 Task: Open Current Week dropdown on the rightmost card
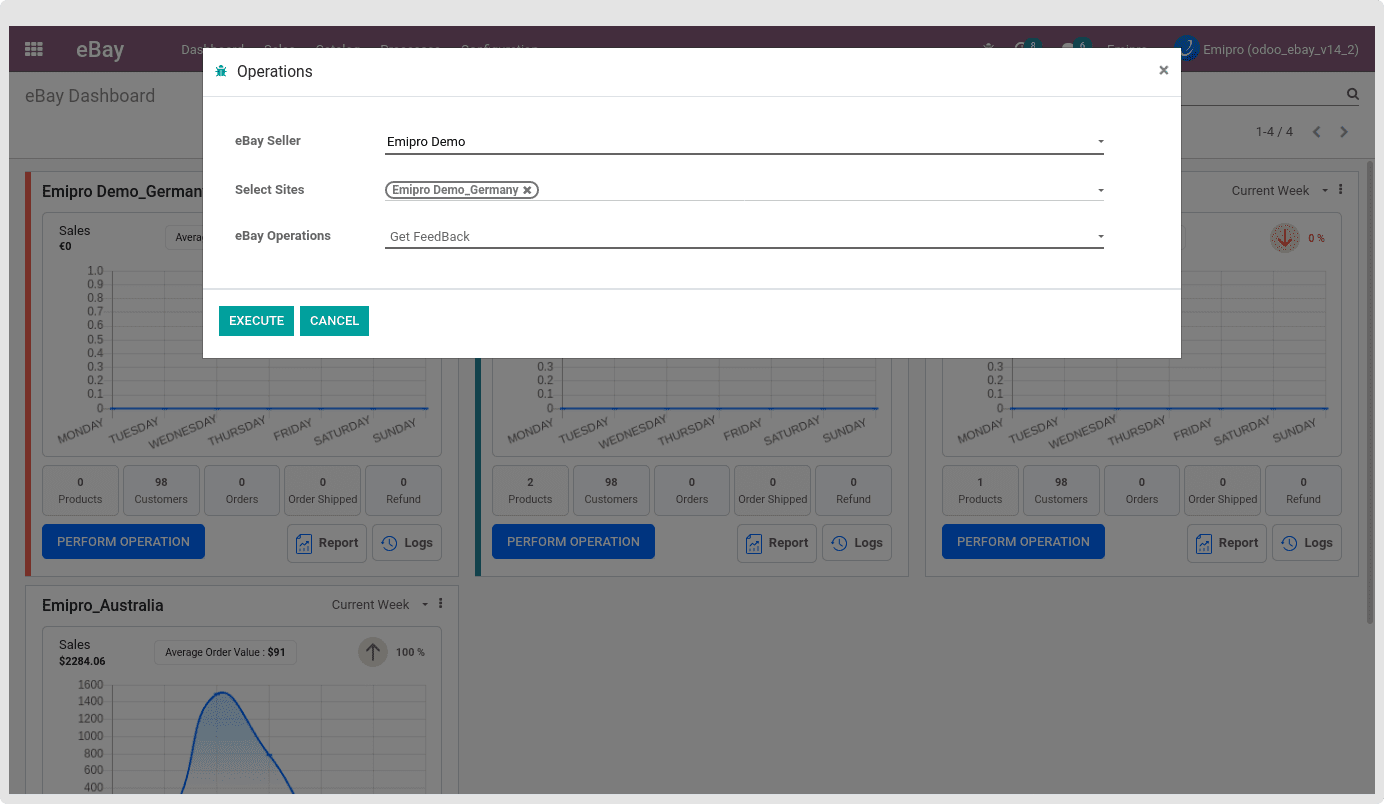(1279, 190)
